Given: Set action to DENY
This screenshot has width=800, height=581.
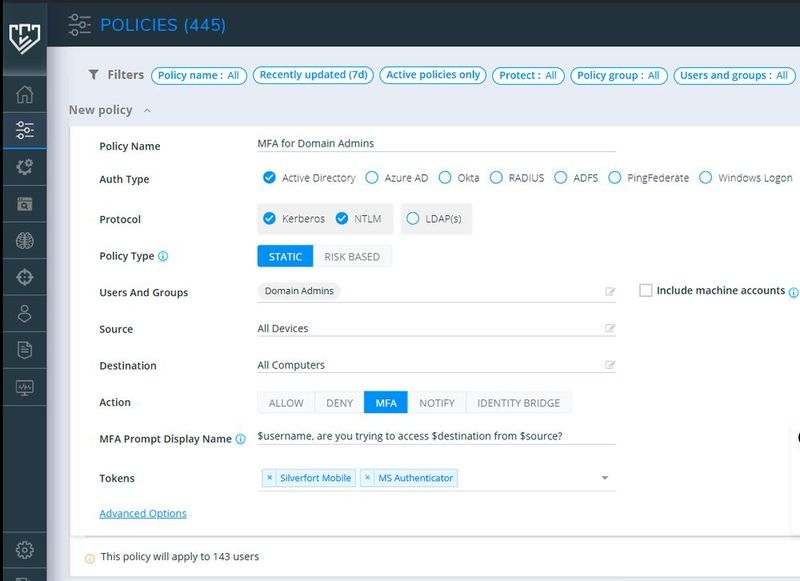Looking at the screenshot, I should pyautogui.click(x=339, y=402).
